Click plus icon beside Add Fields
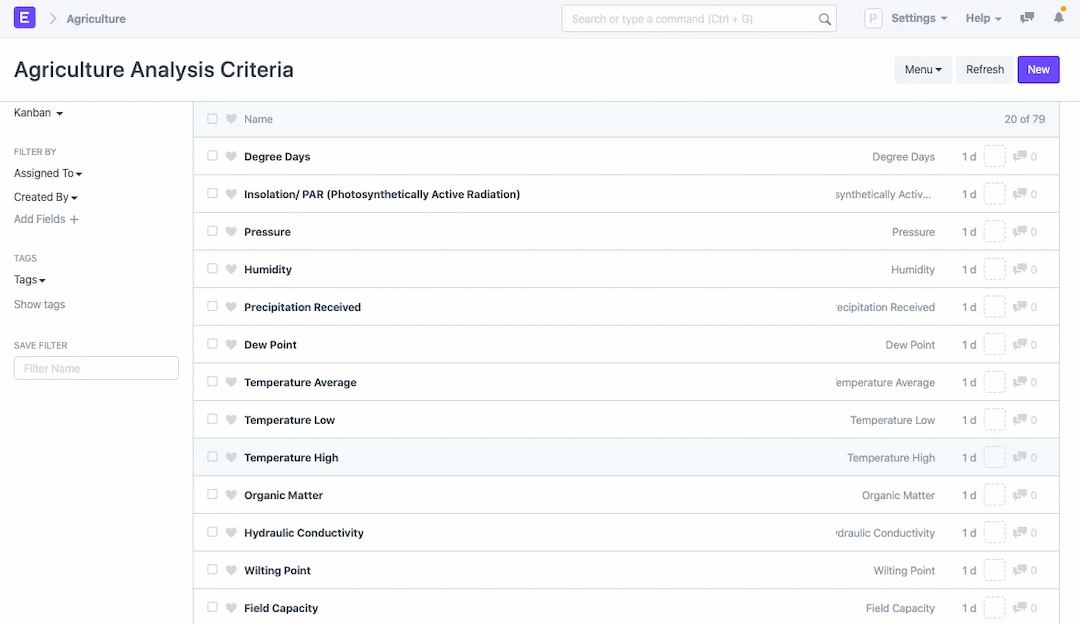Image resolution: width=1080 pixels, height=624 pixels. [x=74, y=219]
